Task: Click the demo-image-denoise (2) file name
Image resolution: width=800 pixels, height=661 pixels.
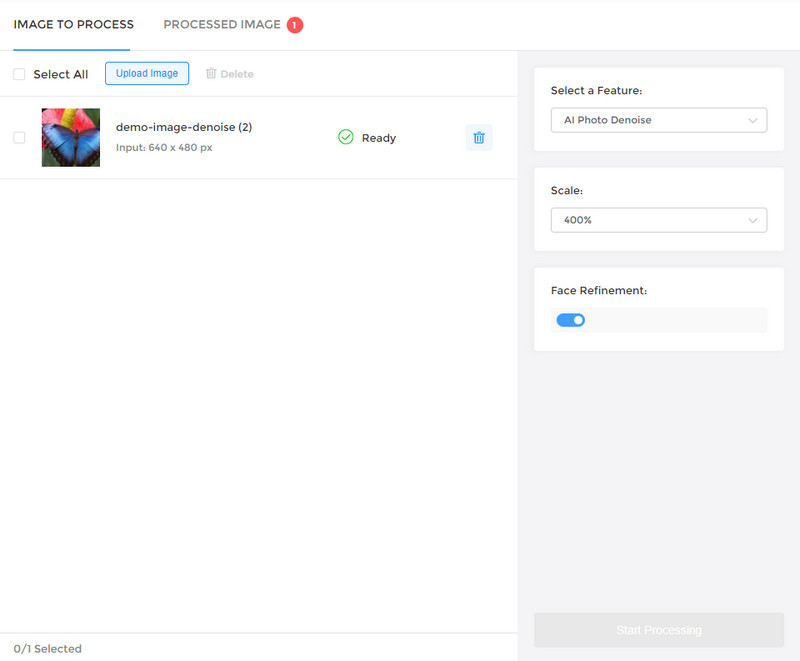Action: tap(184, 127)
